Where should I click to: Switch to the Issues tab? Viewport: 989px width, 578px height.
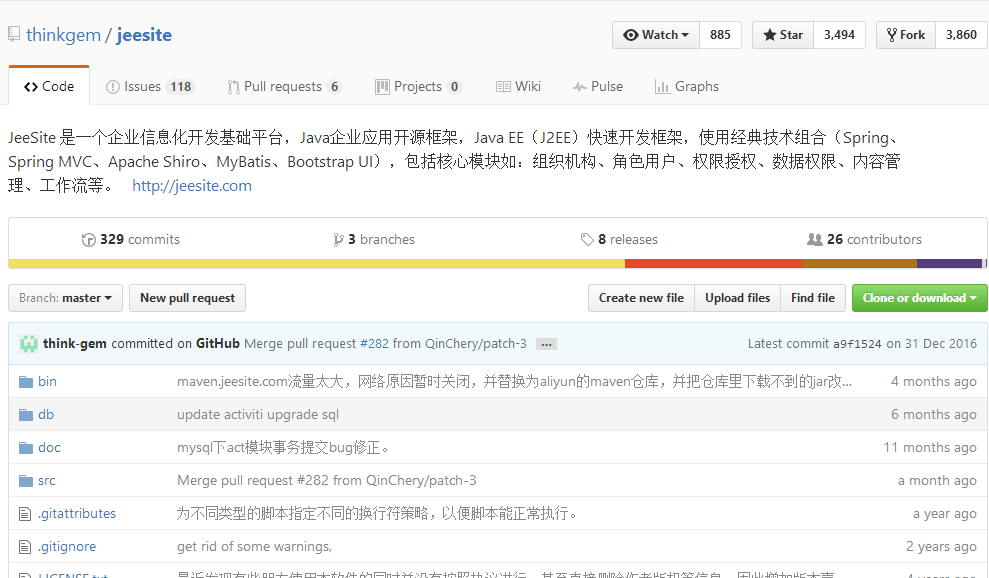150,86
